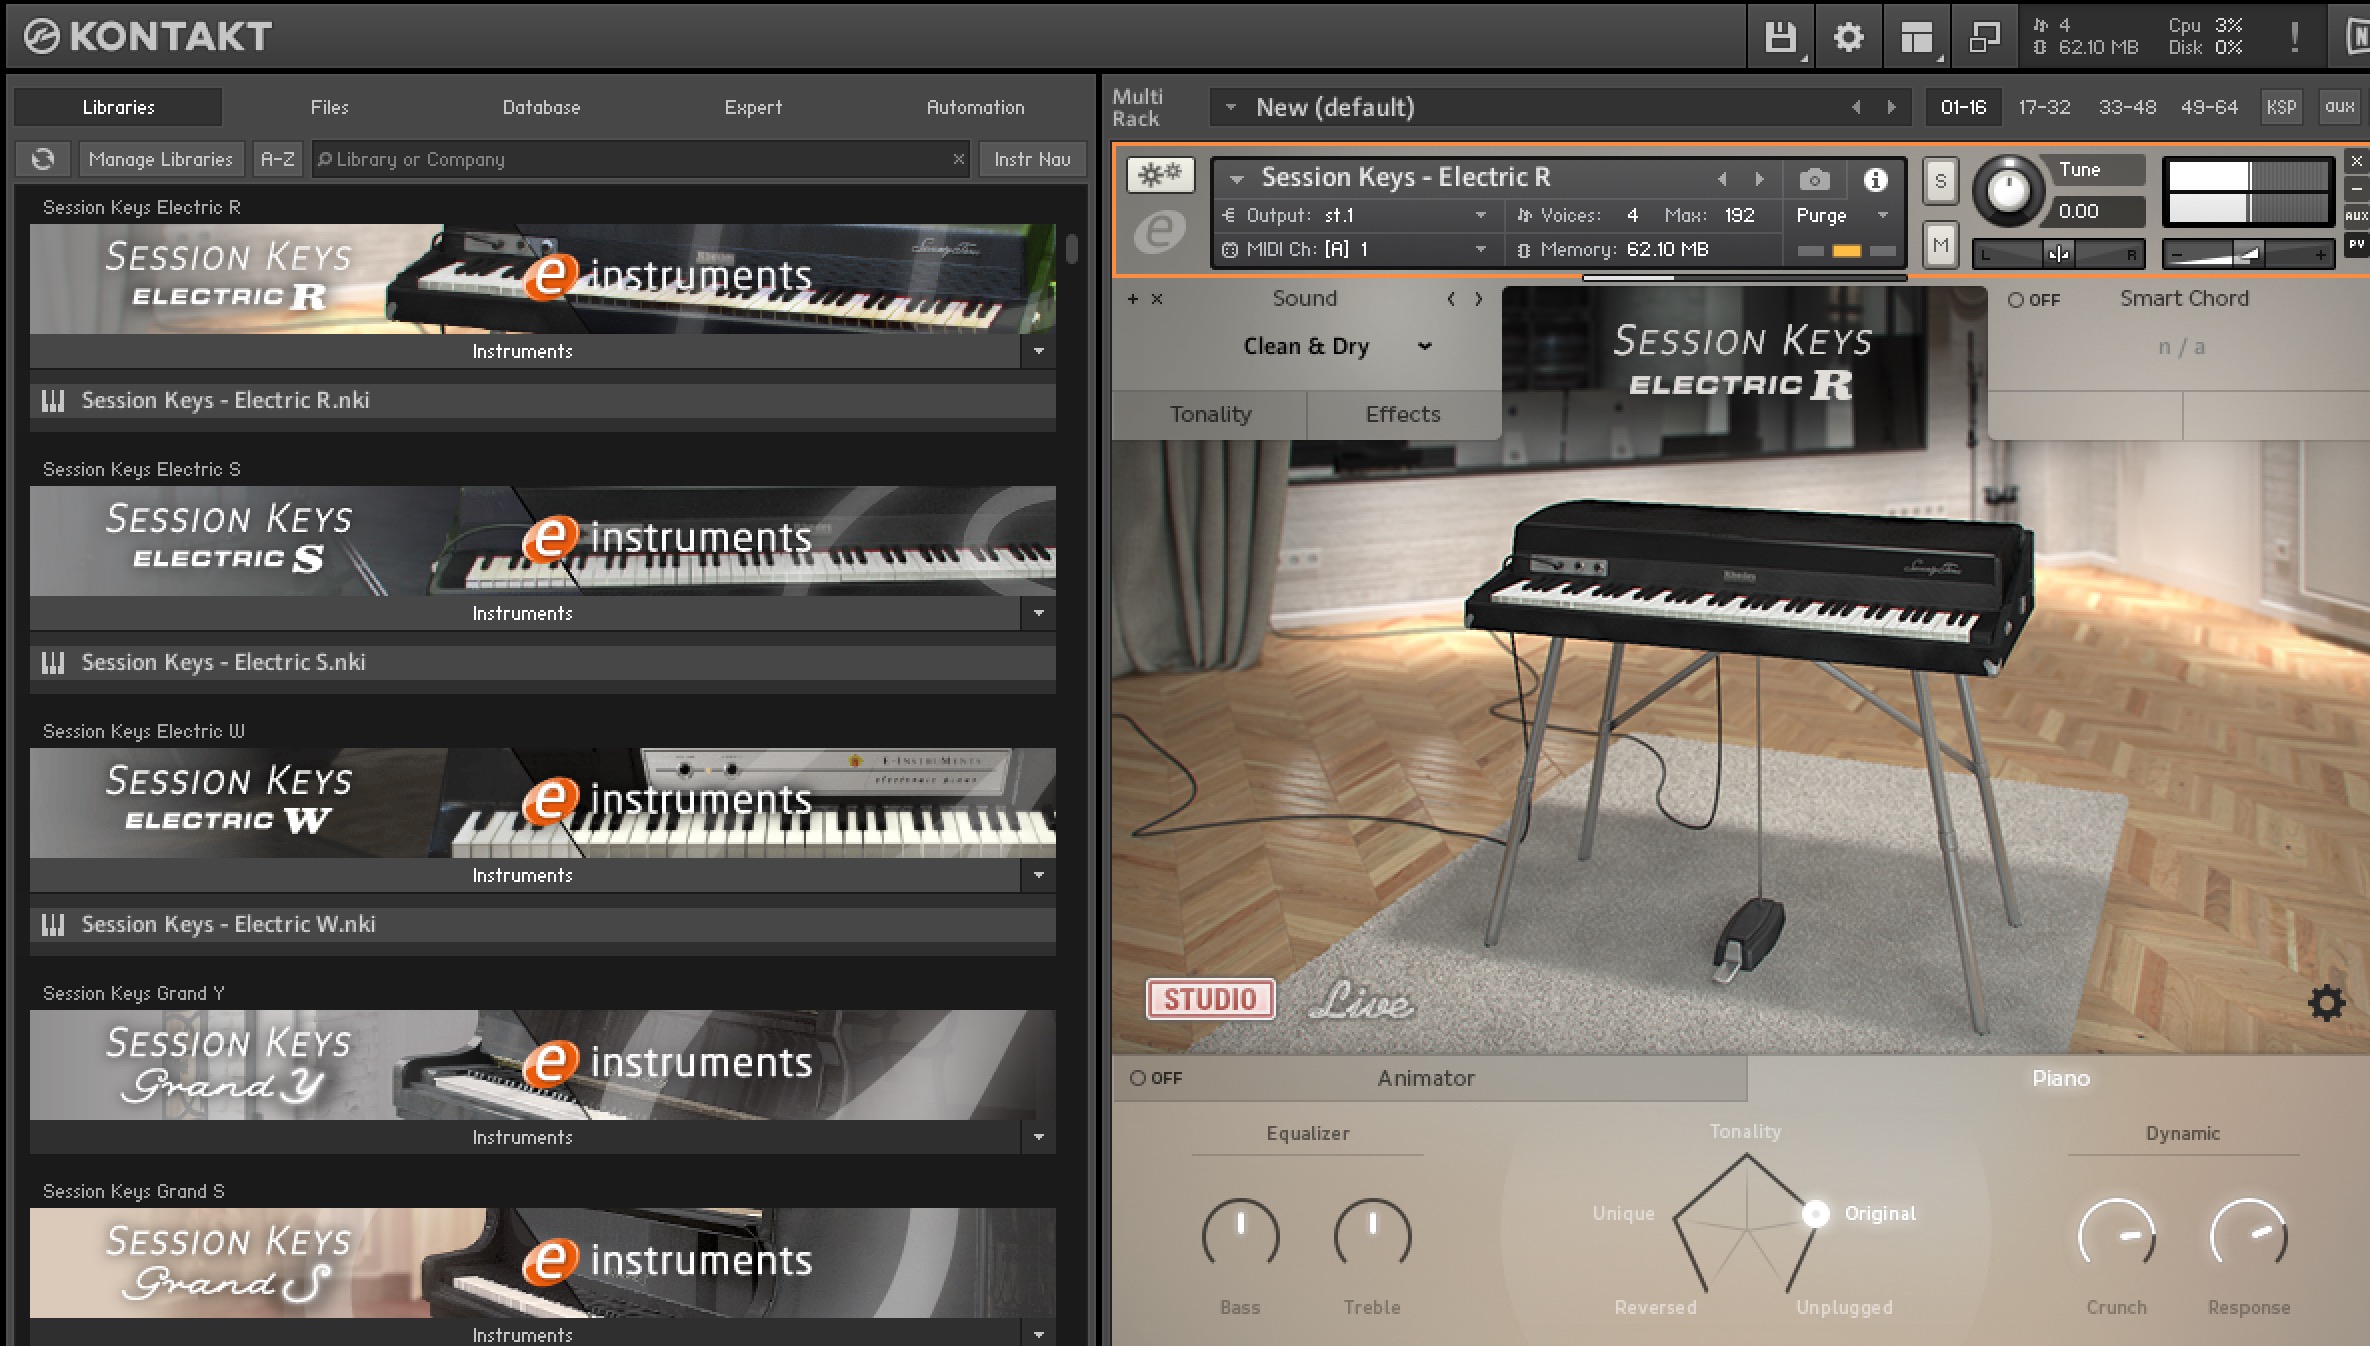Viewport: 2370px width, 1346px height.
Task: Click the panic exclamation mark icon
Action: pyautogui.click(x=2294, y=38)
